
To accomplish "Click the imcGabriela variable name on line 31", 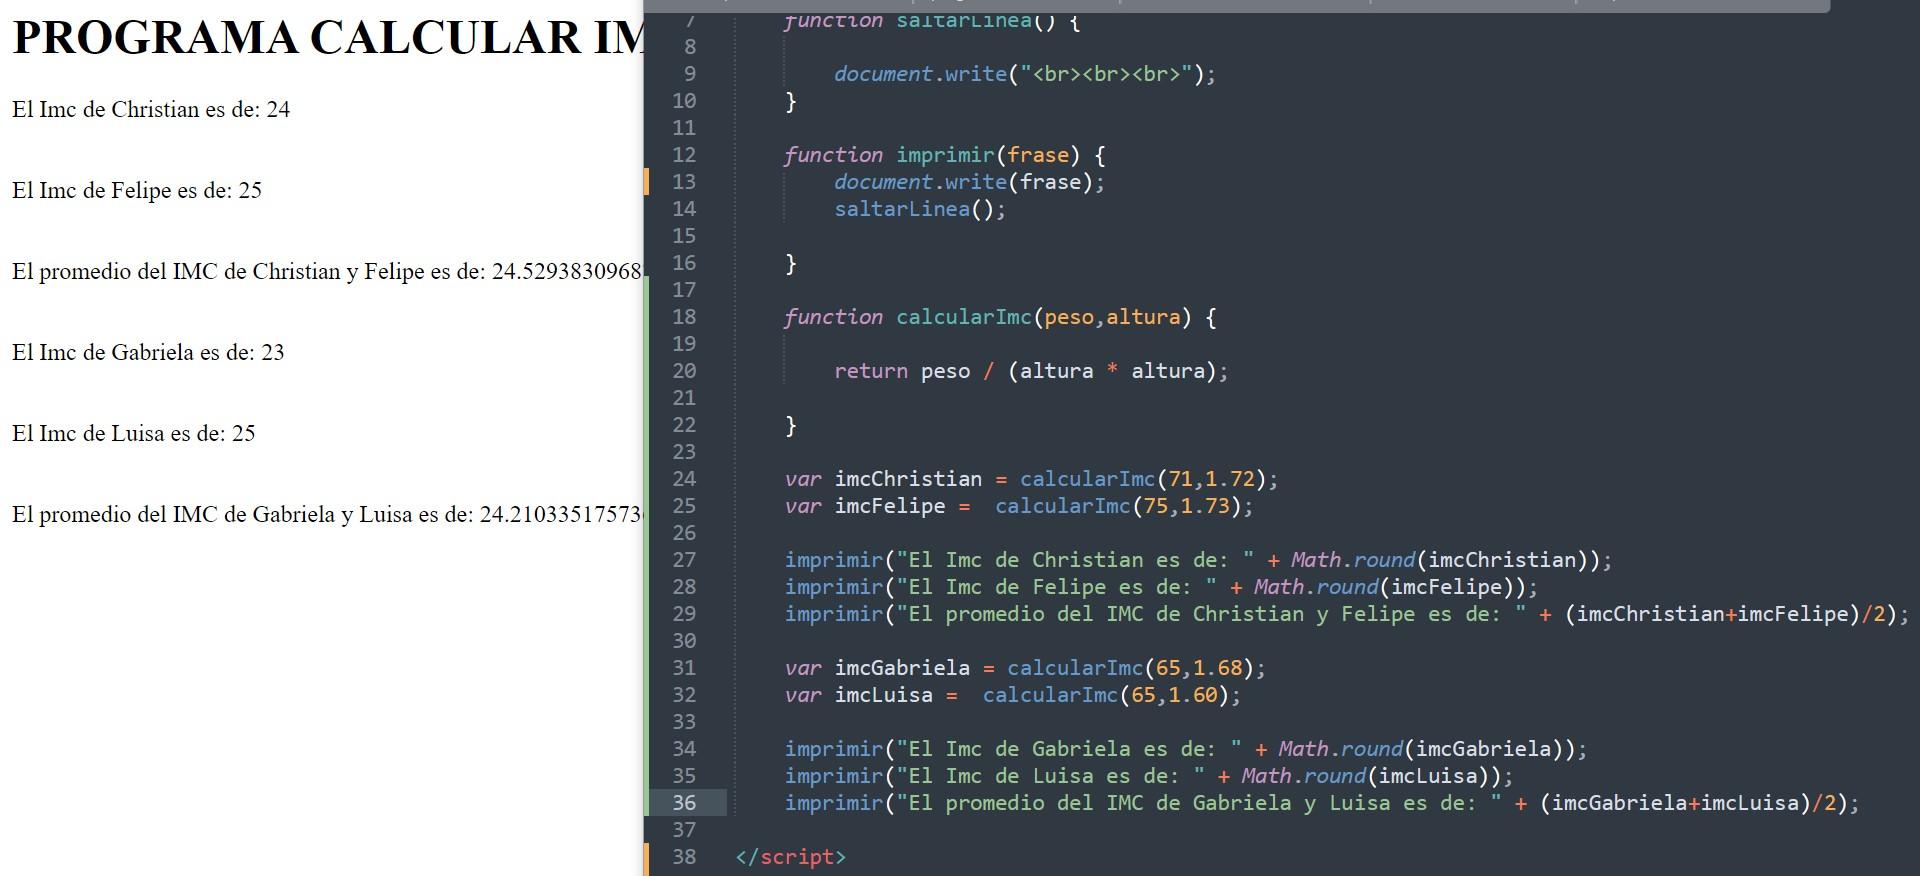I will 902,668.
